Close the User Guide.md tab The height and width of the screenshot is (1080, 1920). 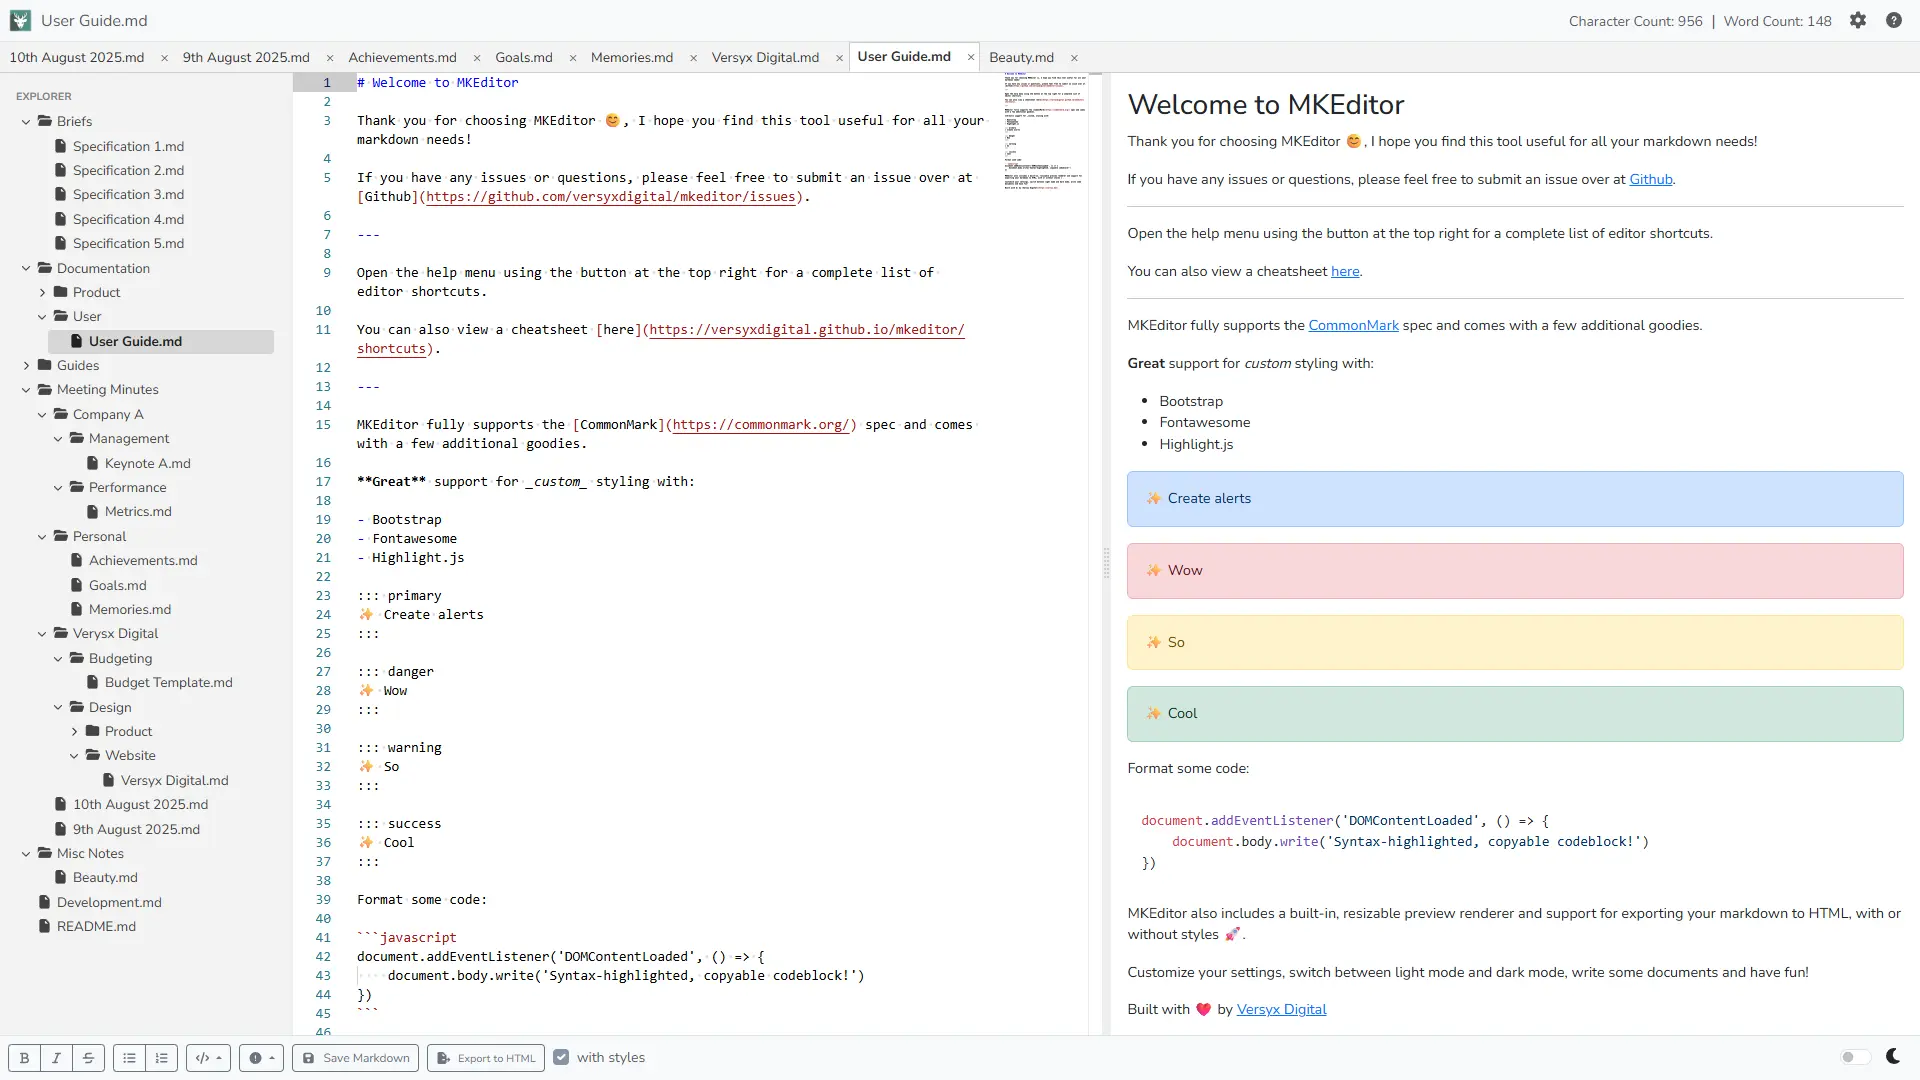tap(971, 57)
